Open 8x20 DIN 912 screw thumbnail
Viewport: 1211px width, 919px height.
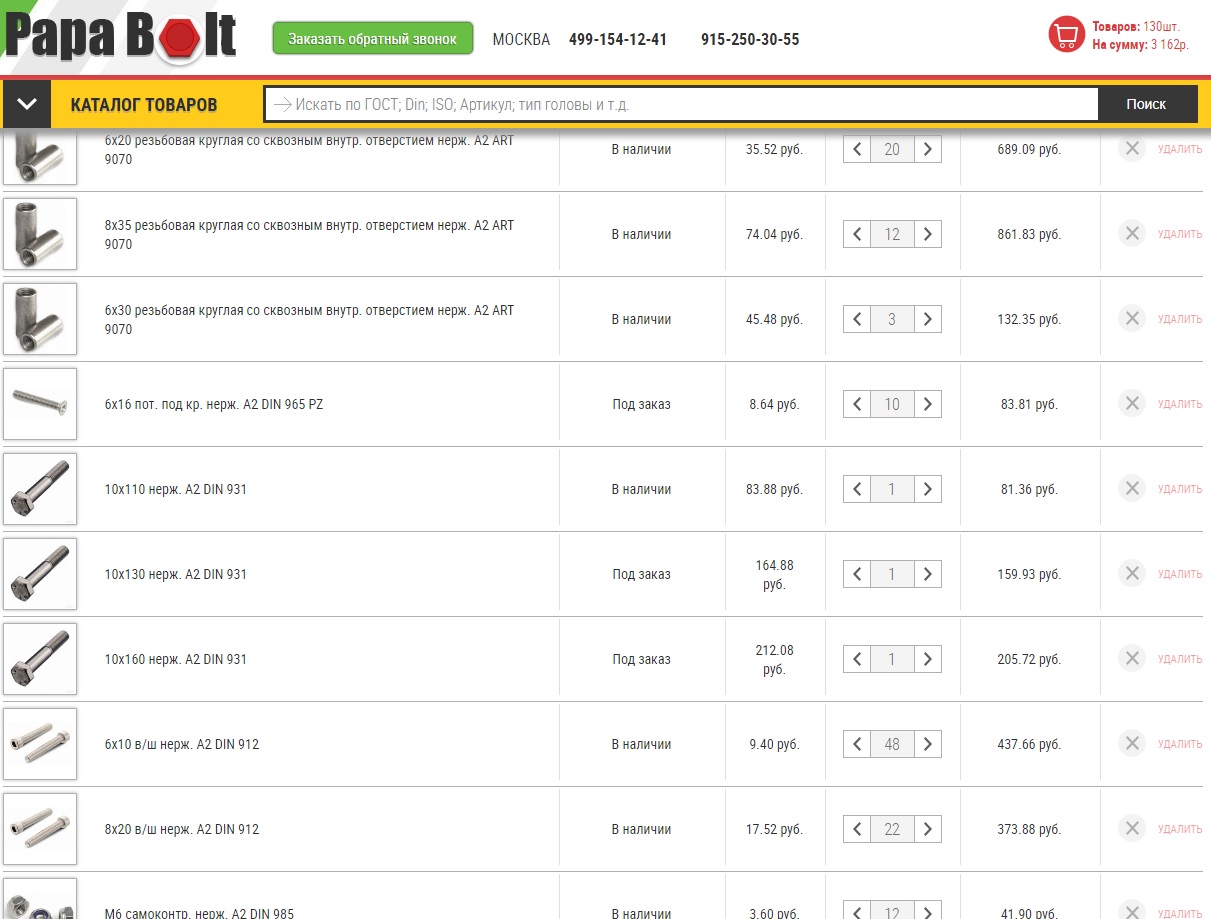40,829
